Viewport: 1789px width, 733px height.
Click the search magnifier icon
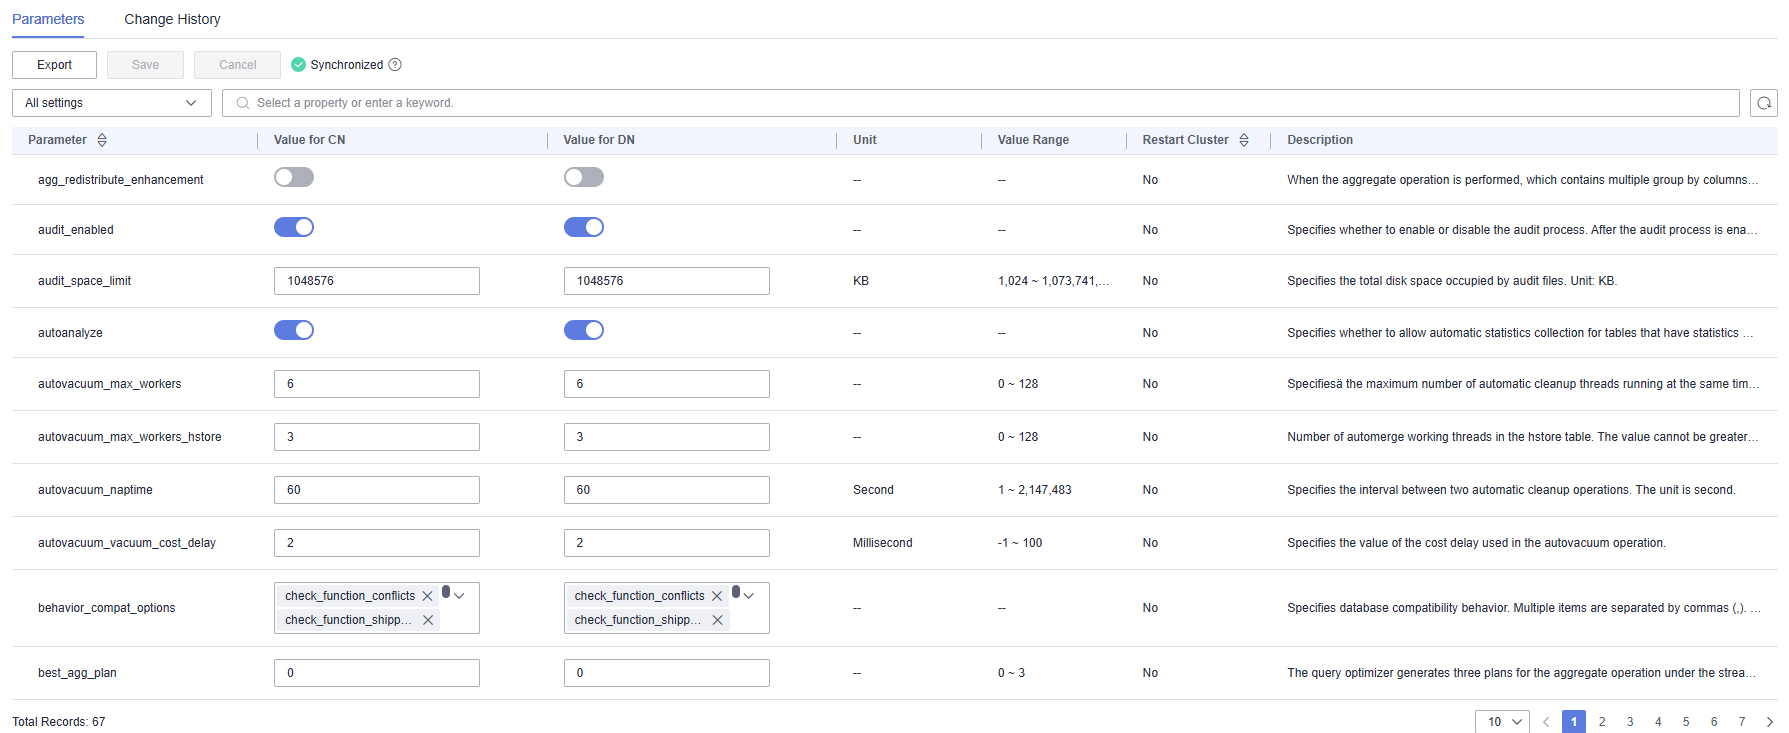coord(243,103)
